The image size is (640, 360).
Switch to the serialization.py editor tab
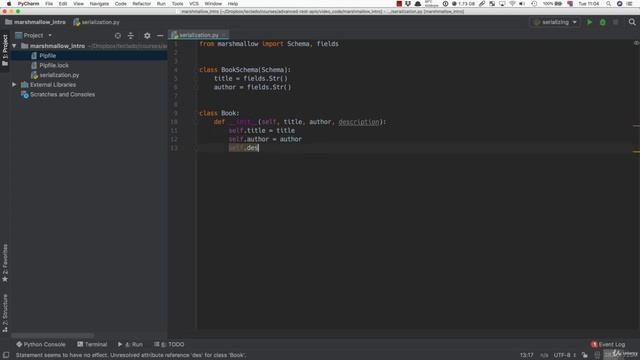198,35
